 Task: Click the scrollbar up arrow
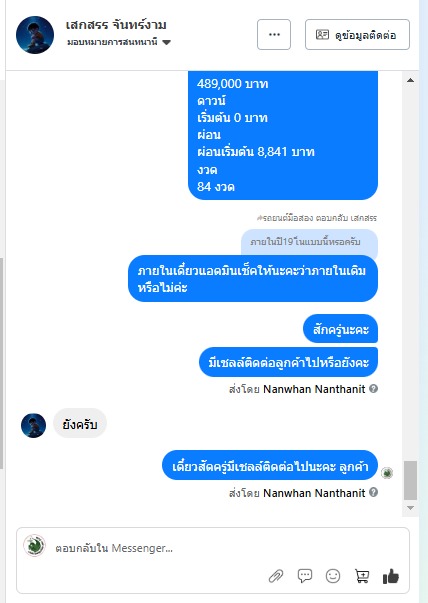410,80
